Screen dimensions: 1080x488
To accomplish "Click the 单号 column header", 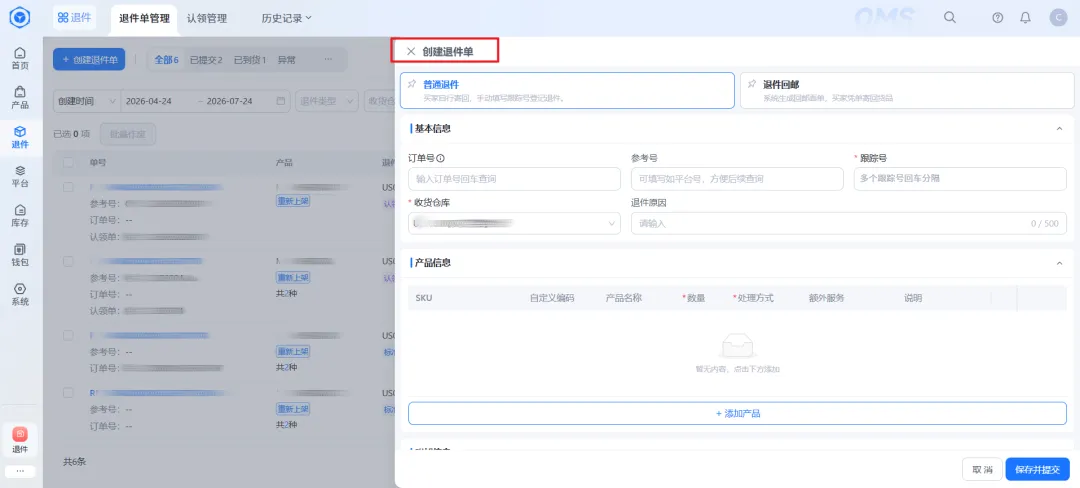I will click(x=98, y=163).
